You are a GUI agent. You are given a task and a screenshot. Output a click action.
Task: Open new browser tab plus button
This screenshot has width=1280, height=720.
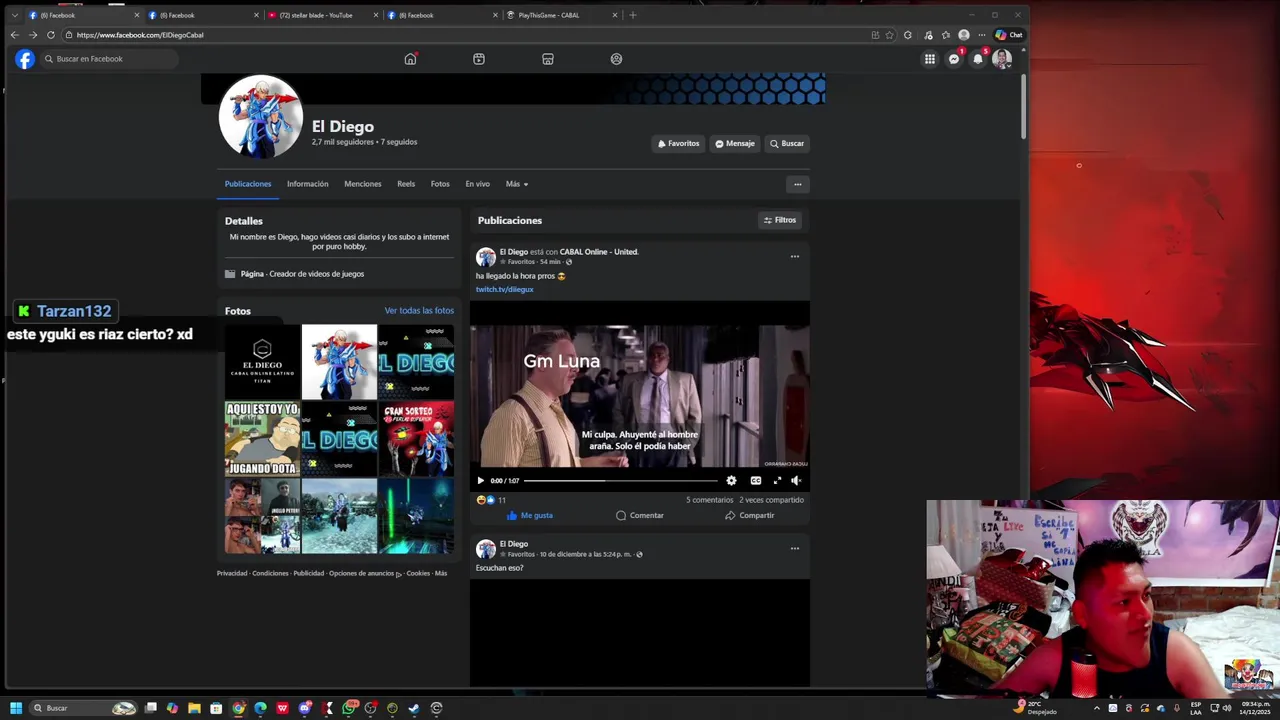point(632,15)
